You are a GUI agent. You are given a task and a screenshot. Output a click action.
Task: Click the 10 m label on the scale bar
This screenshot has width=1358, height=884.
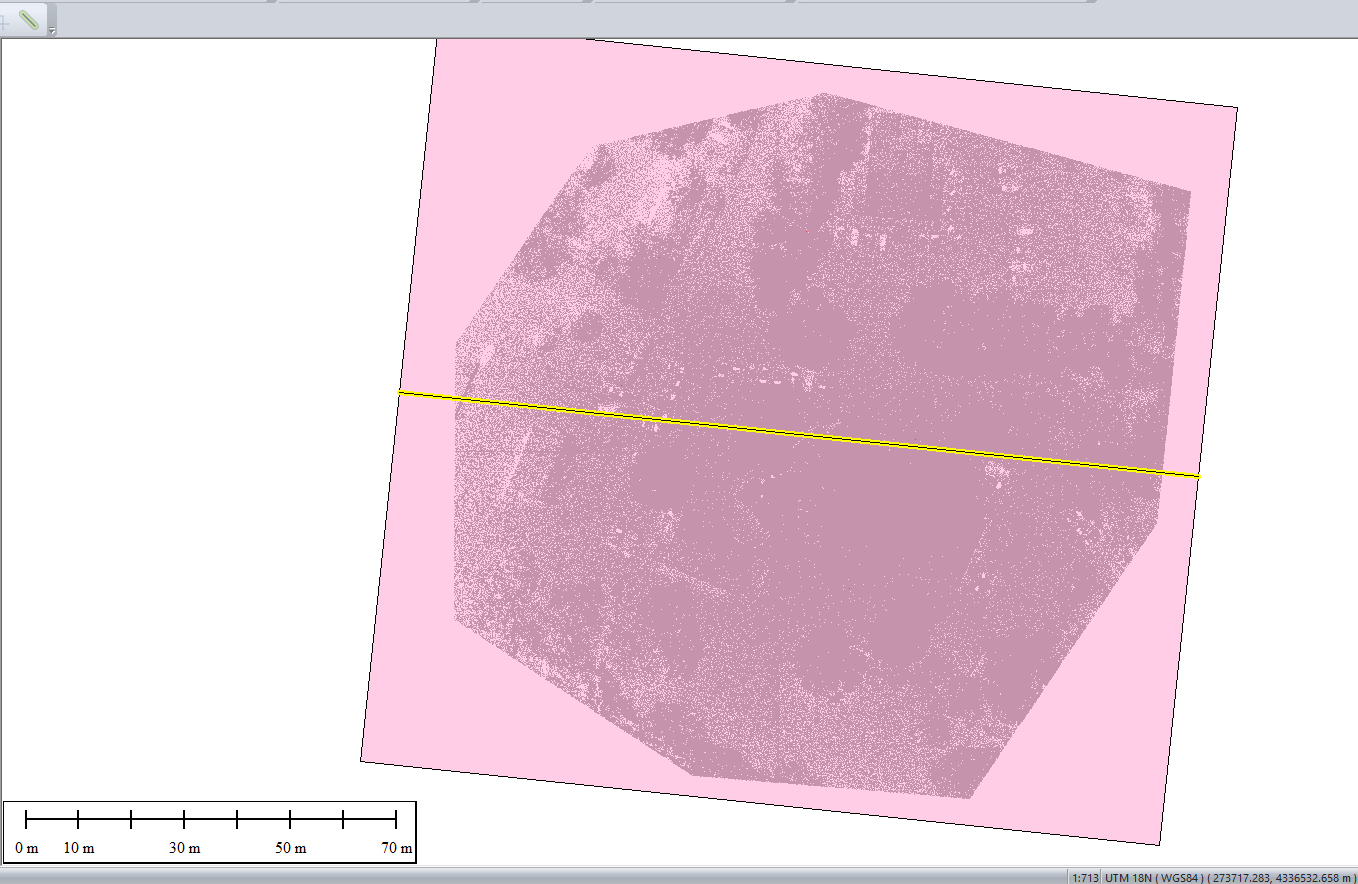(x=79, y=847)
